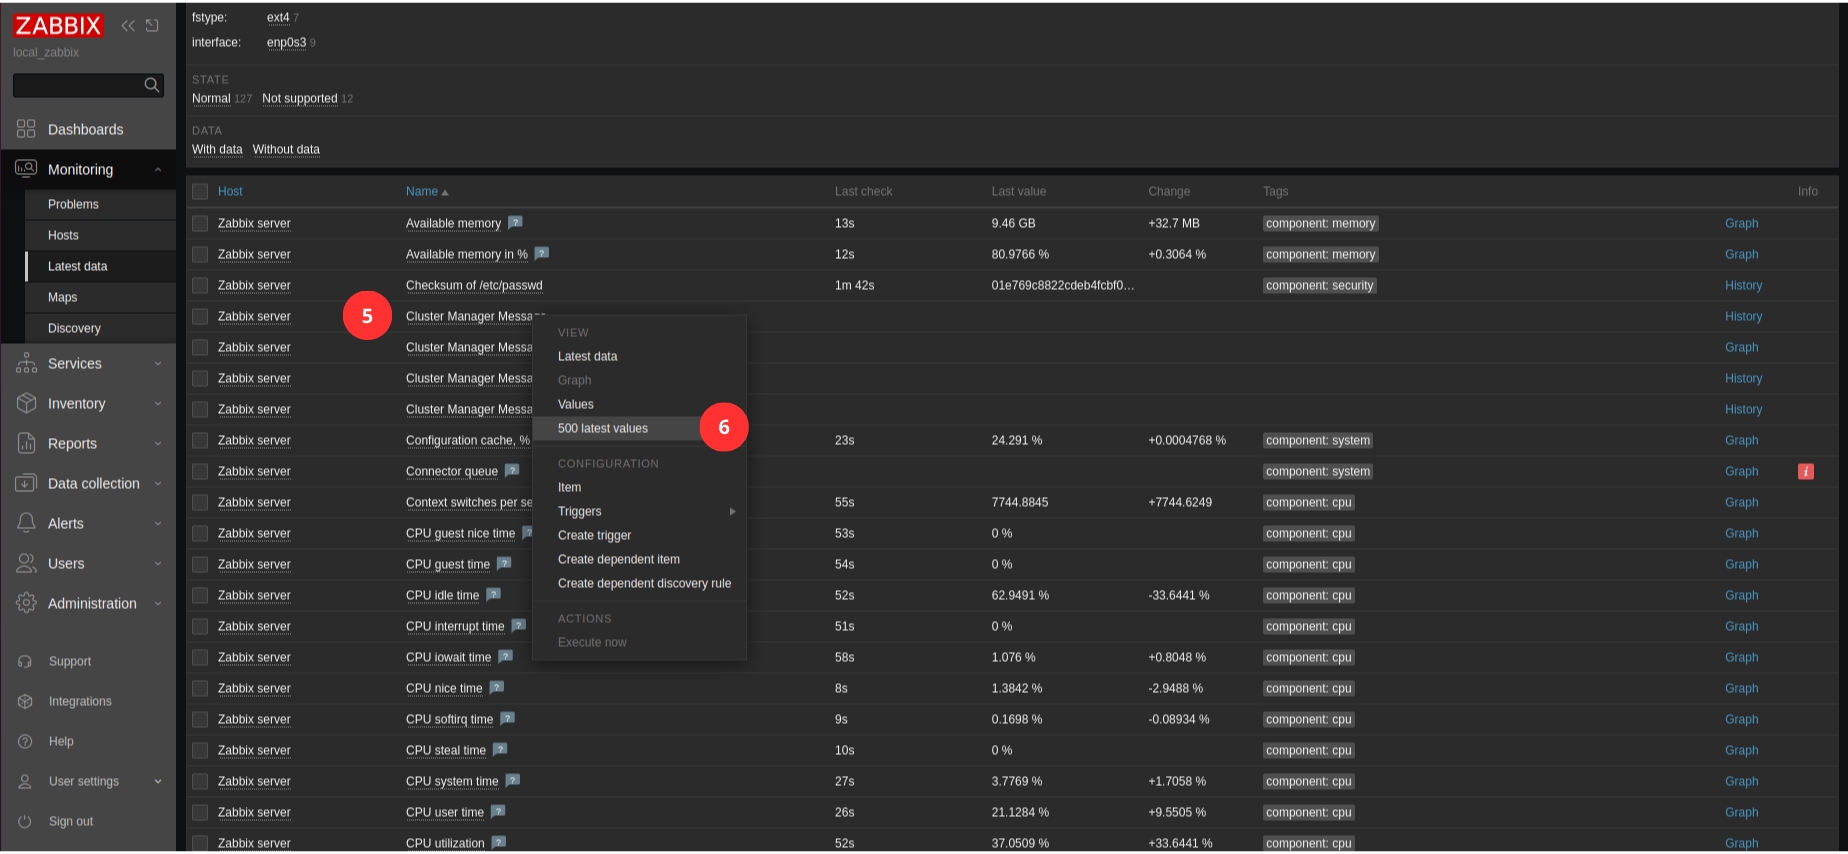
Task: Click the sidebar search magnifier icon
Action: 152,85
